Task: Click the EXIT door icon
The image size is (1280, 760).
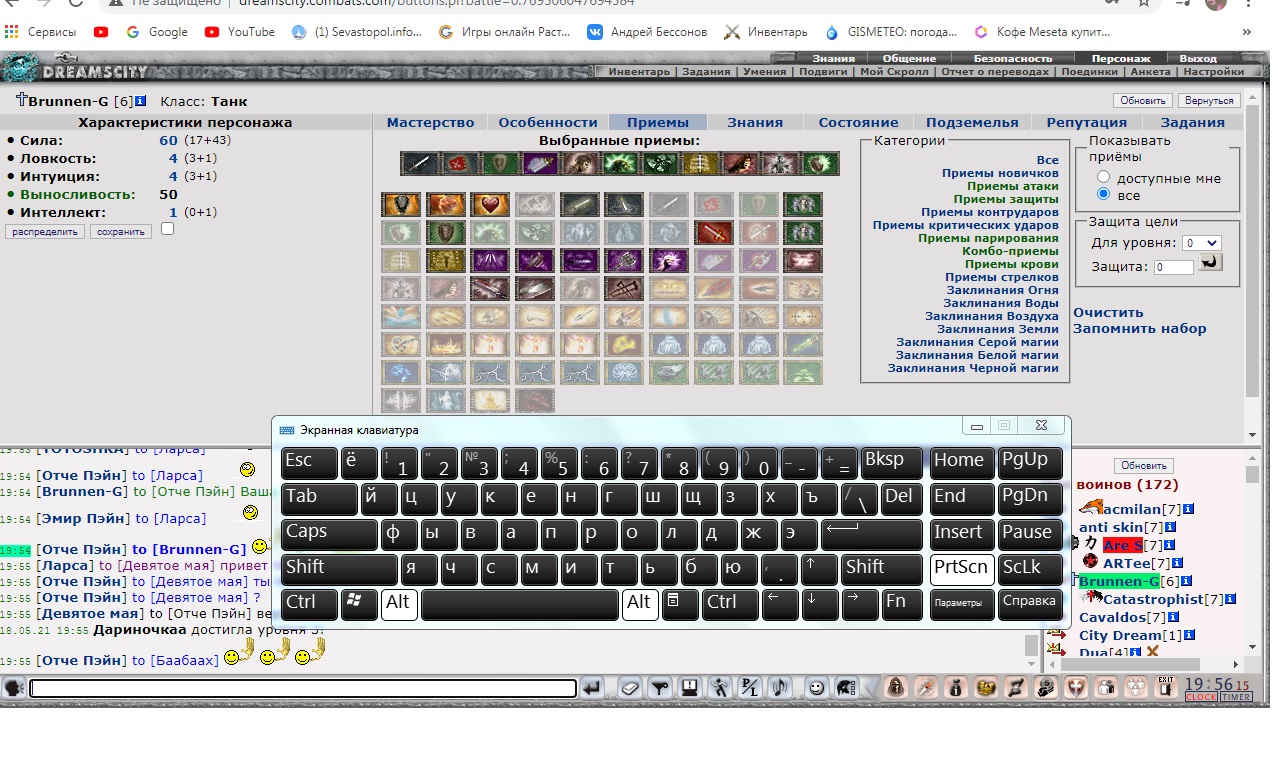Action: pos(1165,688)
